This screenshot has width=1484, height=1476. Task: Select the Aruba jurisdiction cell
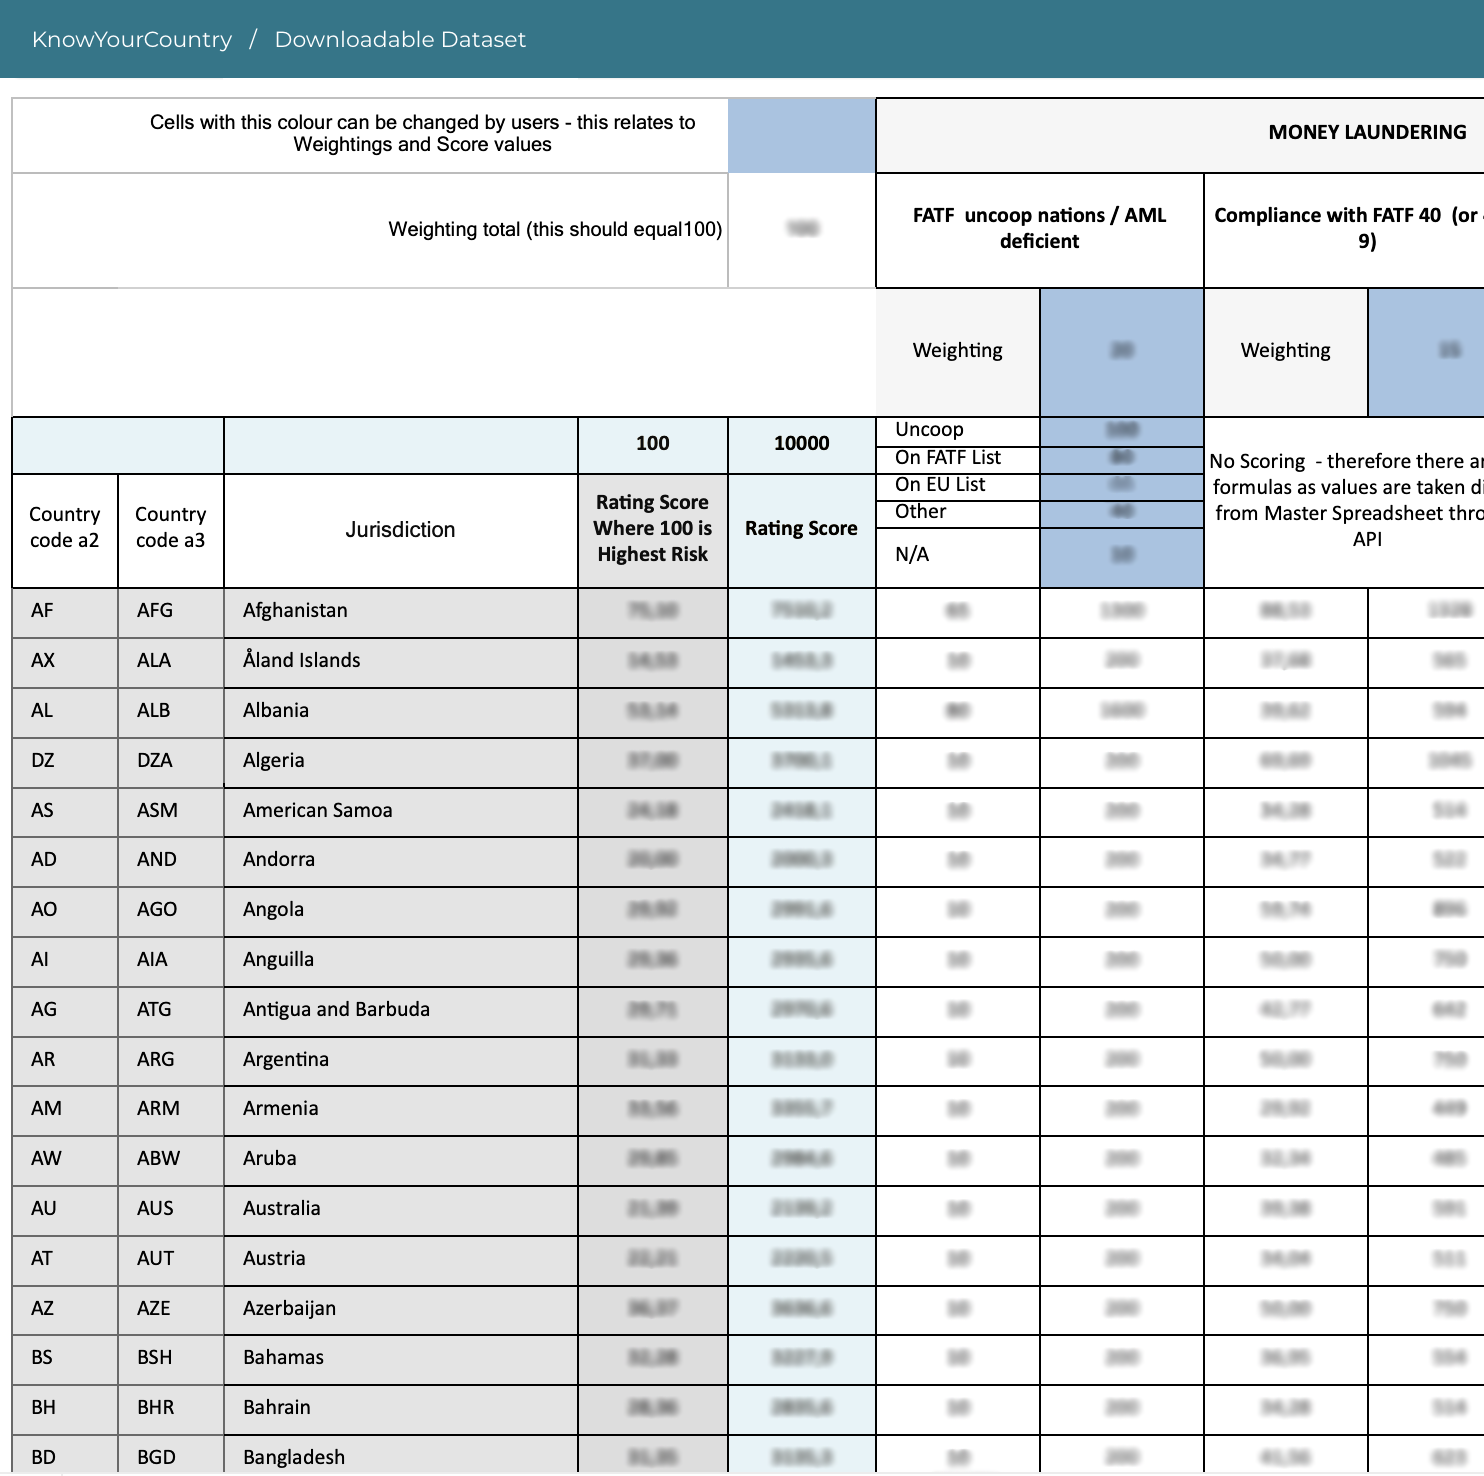pos(401,1160)
